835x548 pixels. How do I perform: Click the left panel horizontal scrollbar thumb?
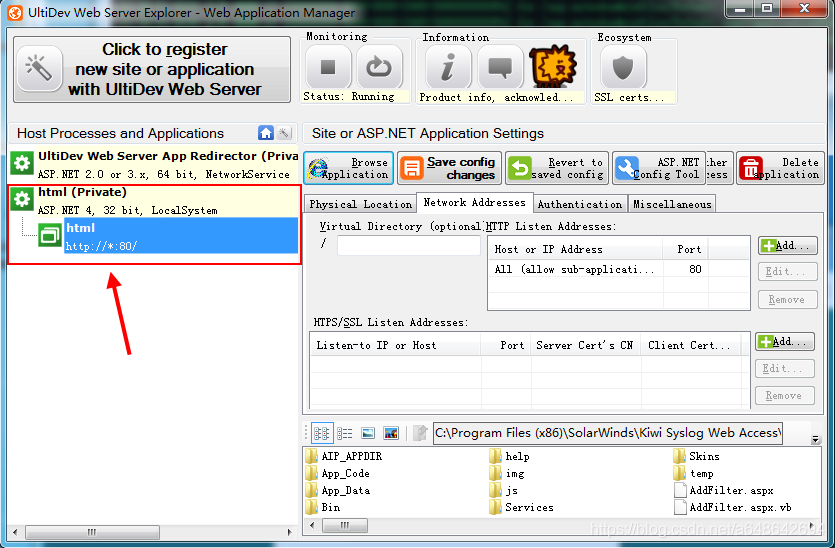pyautogui.click(x=92, y=532)
